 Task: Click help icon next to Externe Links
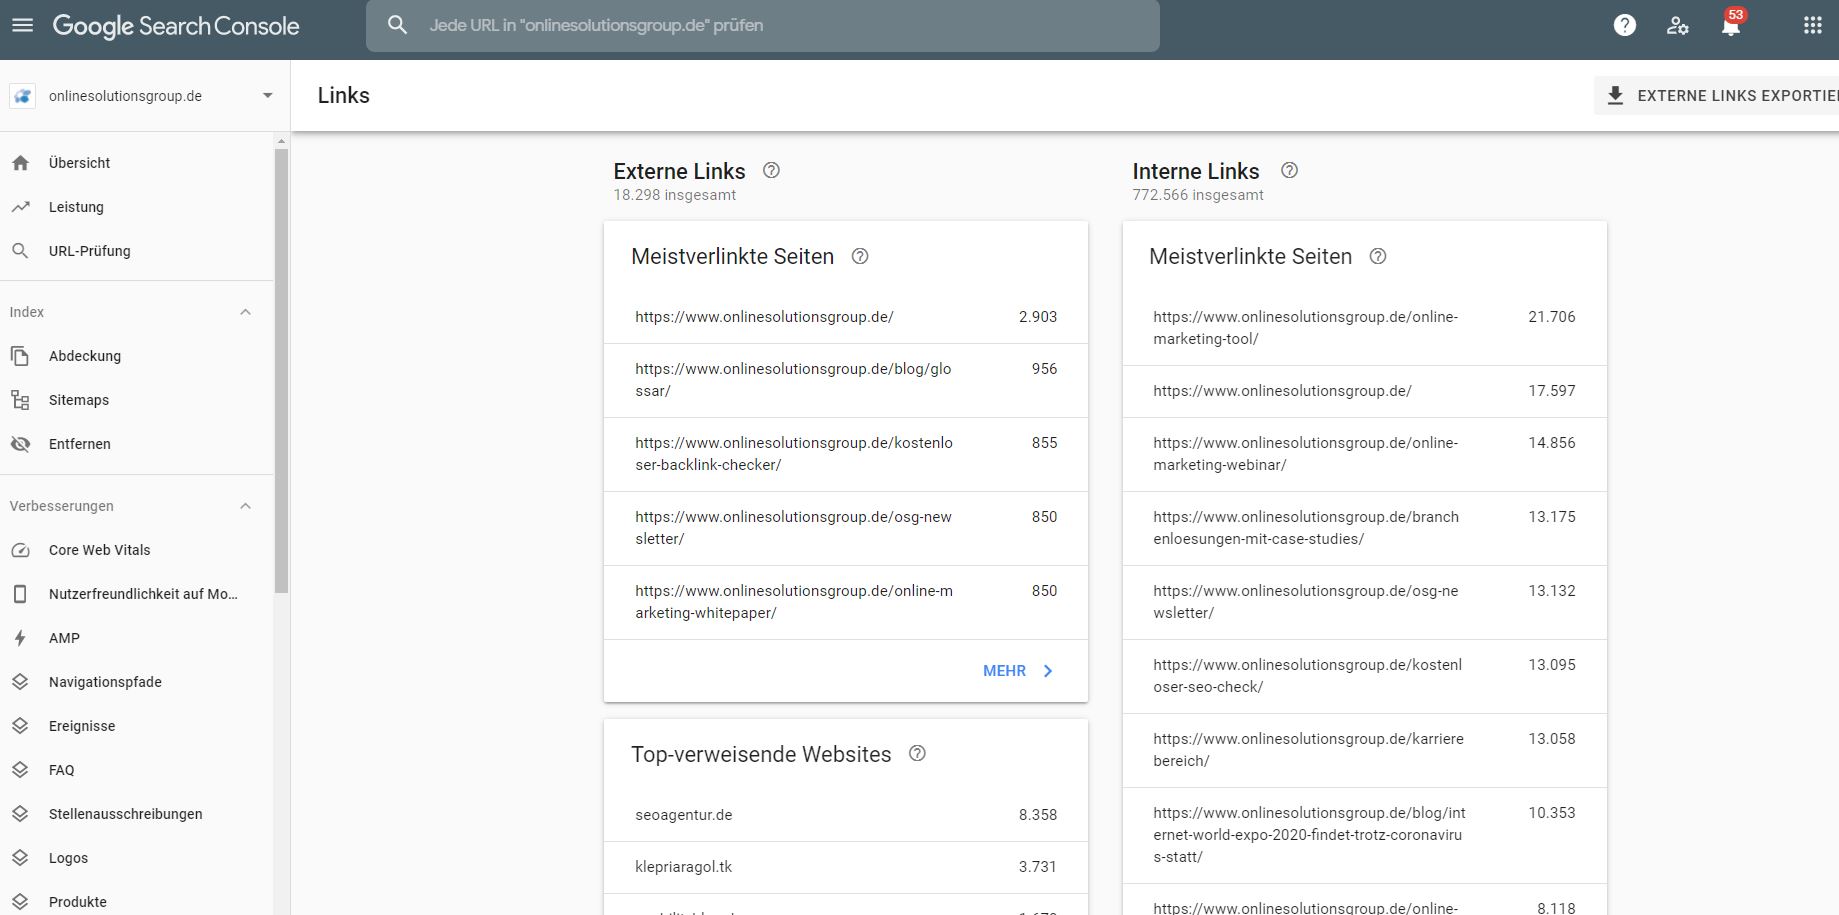(x=771, y=170)
